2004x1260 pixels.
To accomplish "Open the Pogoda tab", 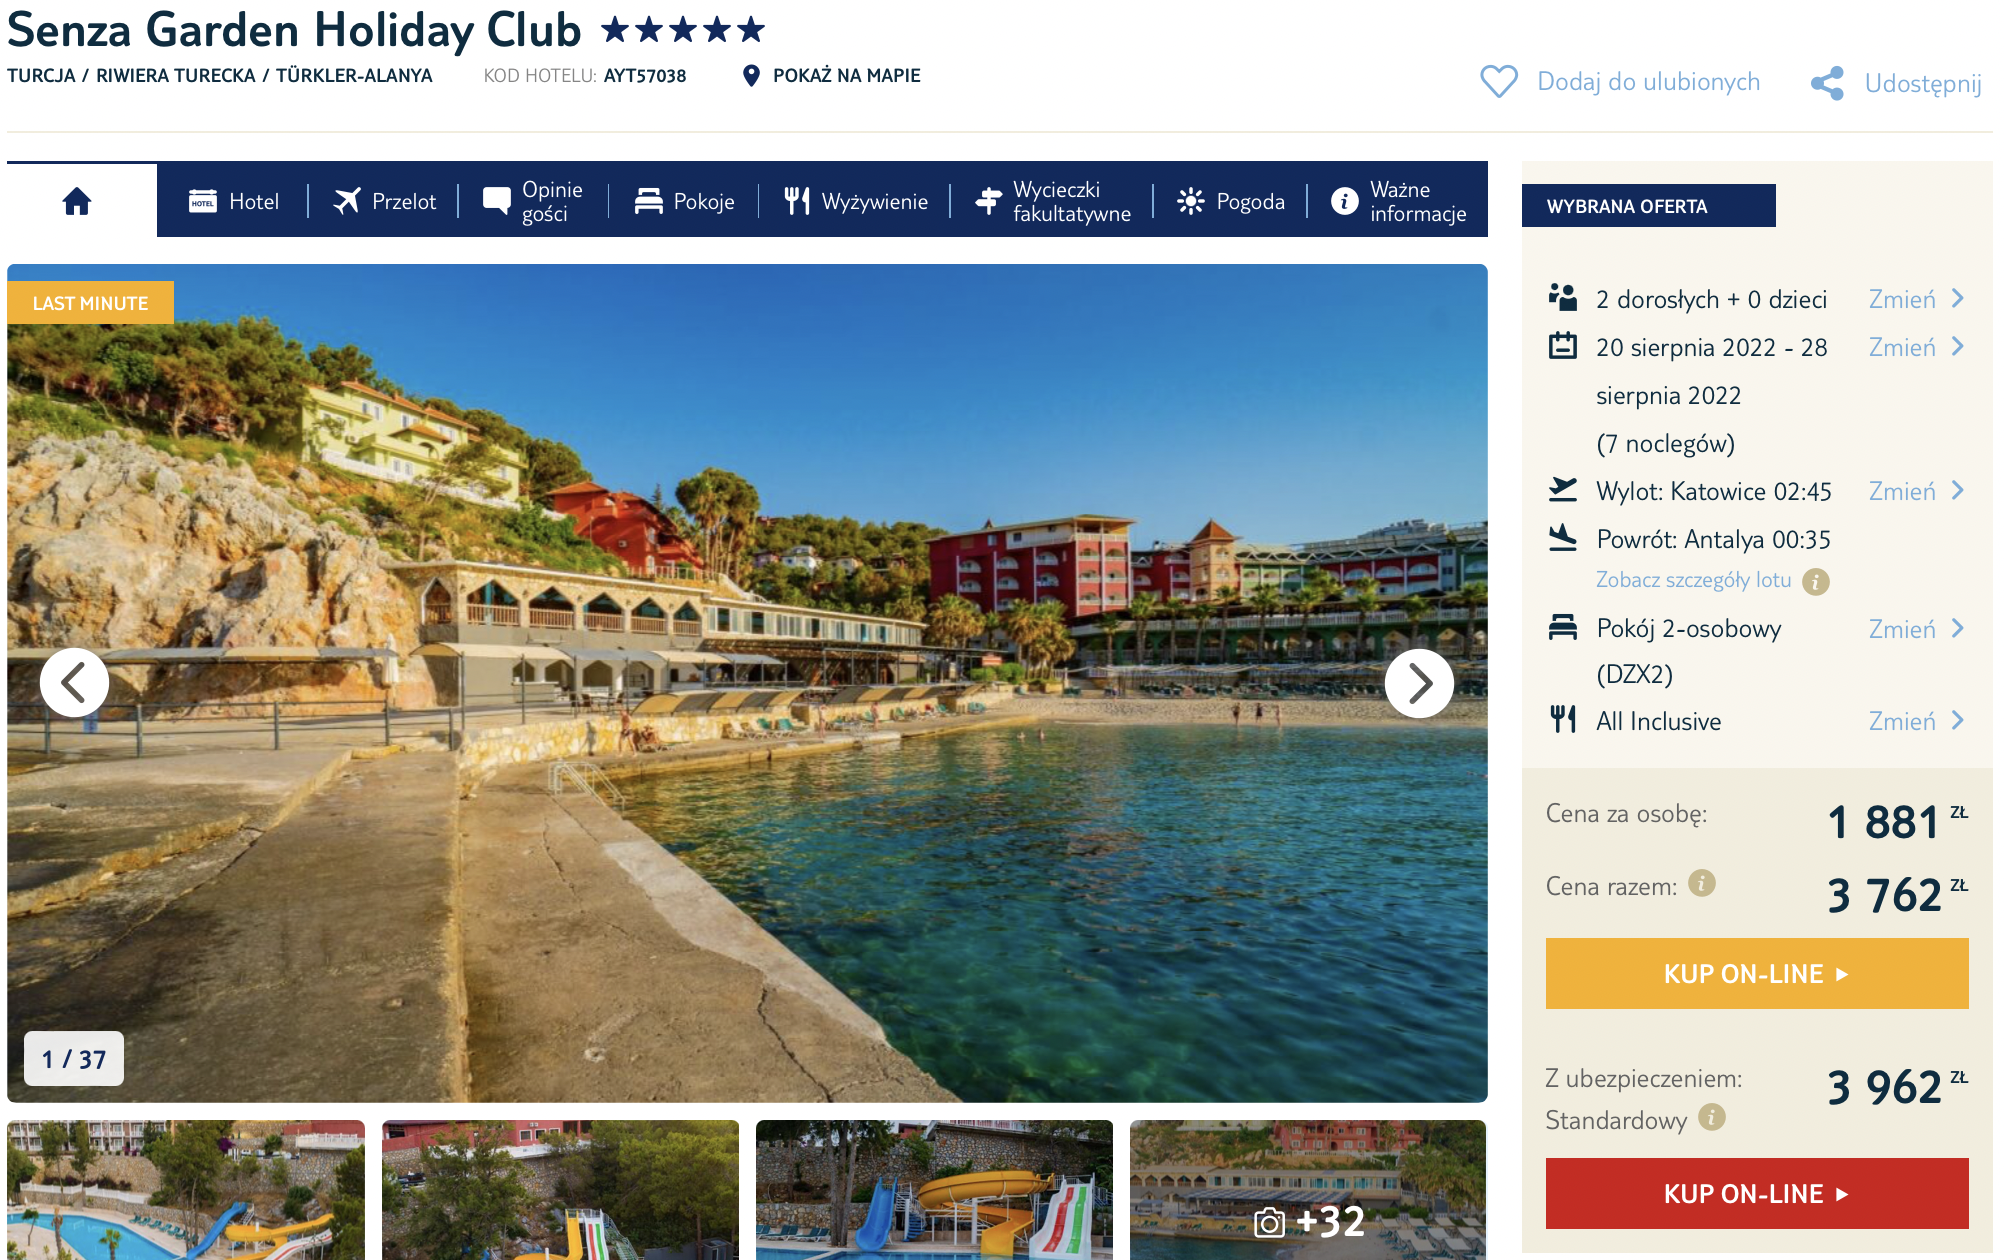I will pyautogui.click(x=1231, y=201).
